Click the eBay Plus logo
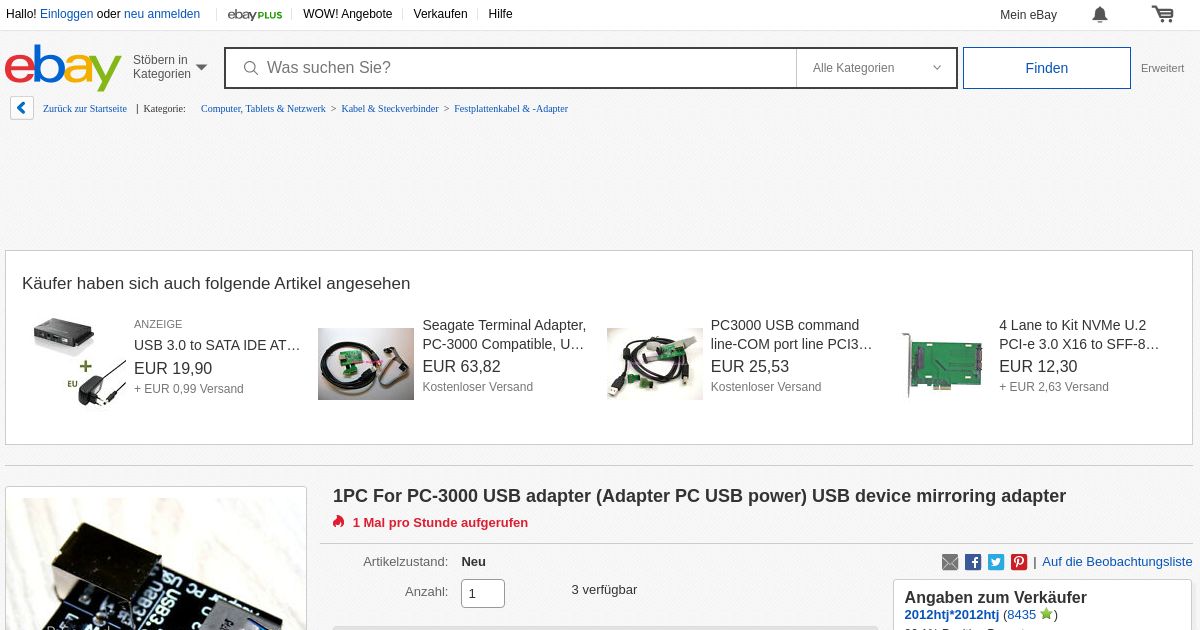Screen dimensions: 1200x630 (x=255, y=14)
